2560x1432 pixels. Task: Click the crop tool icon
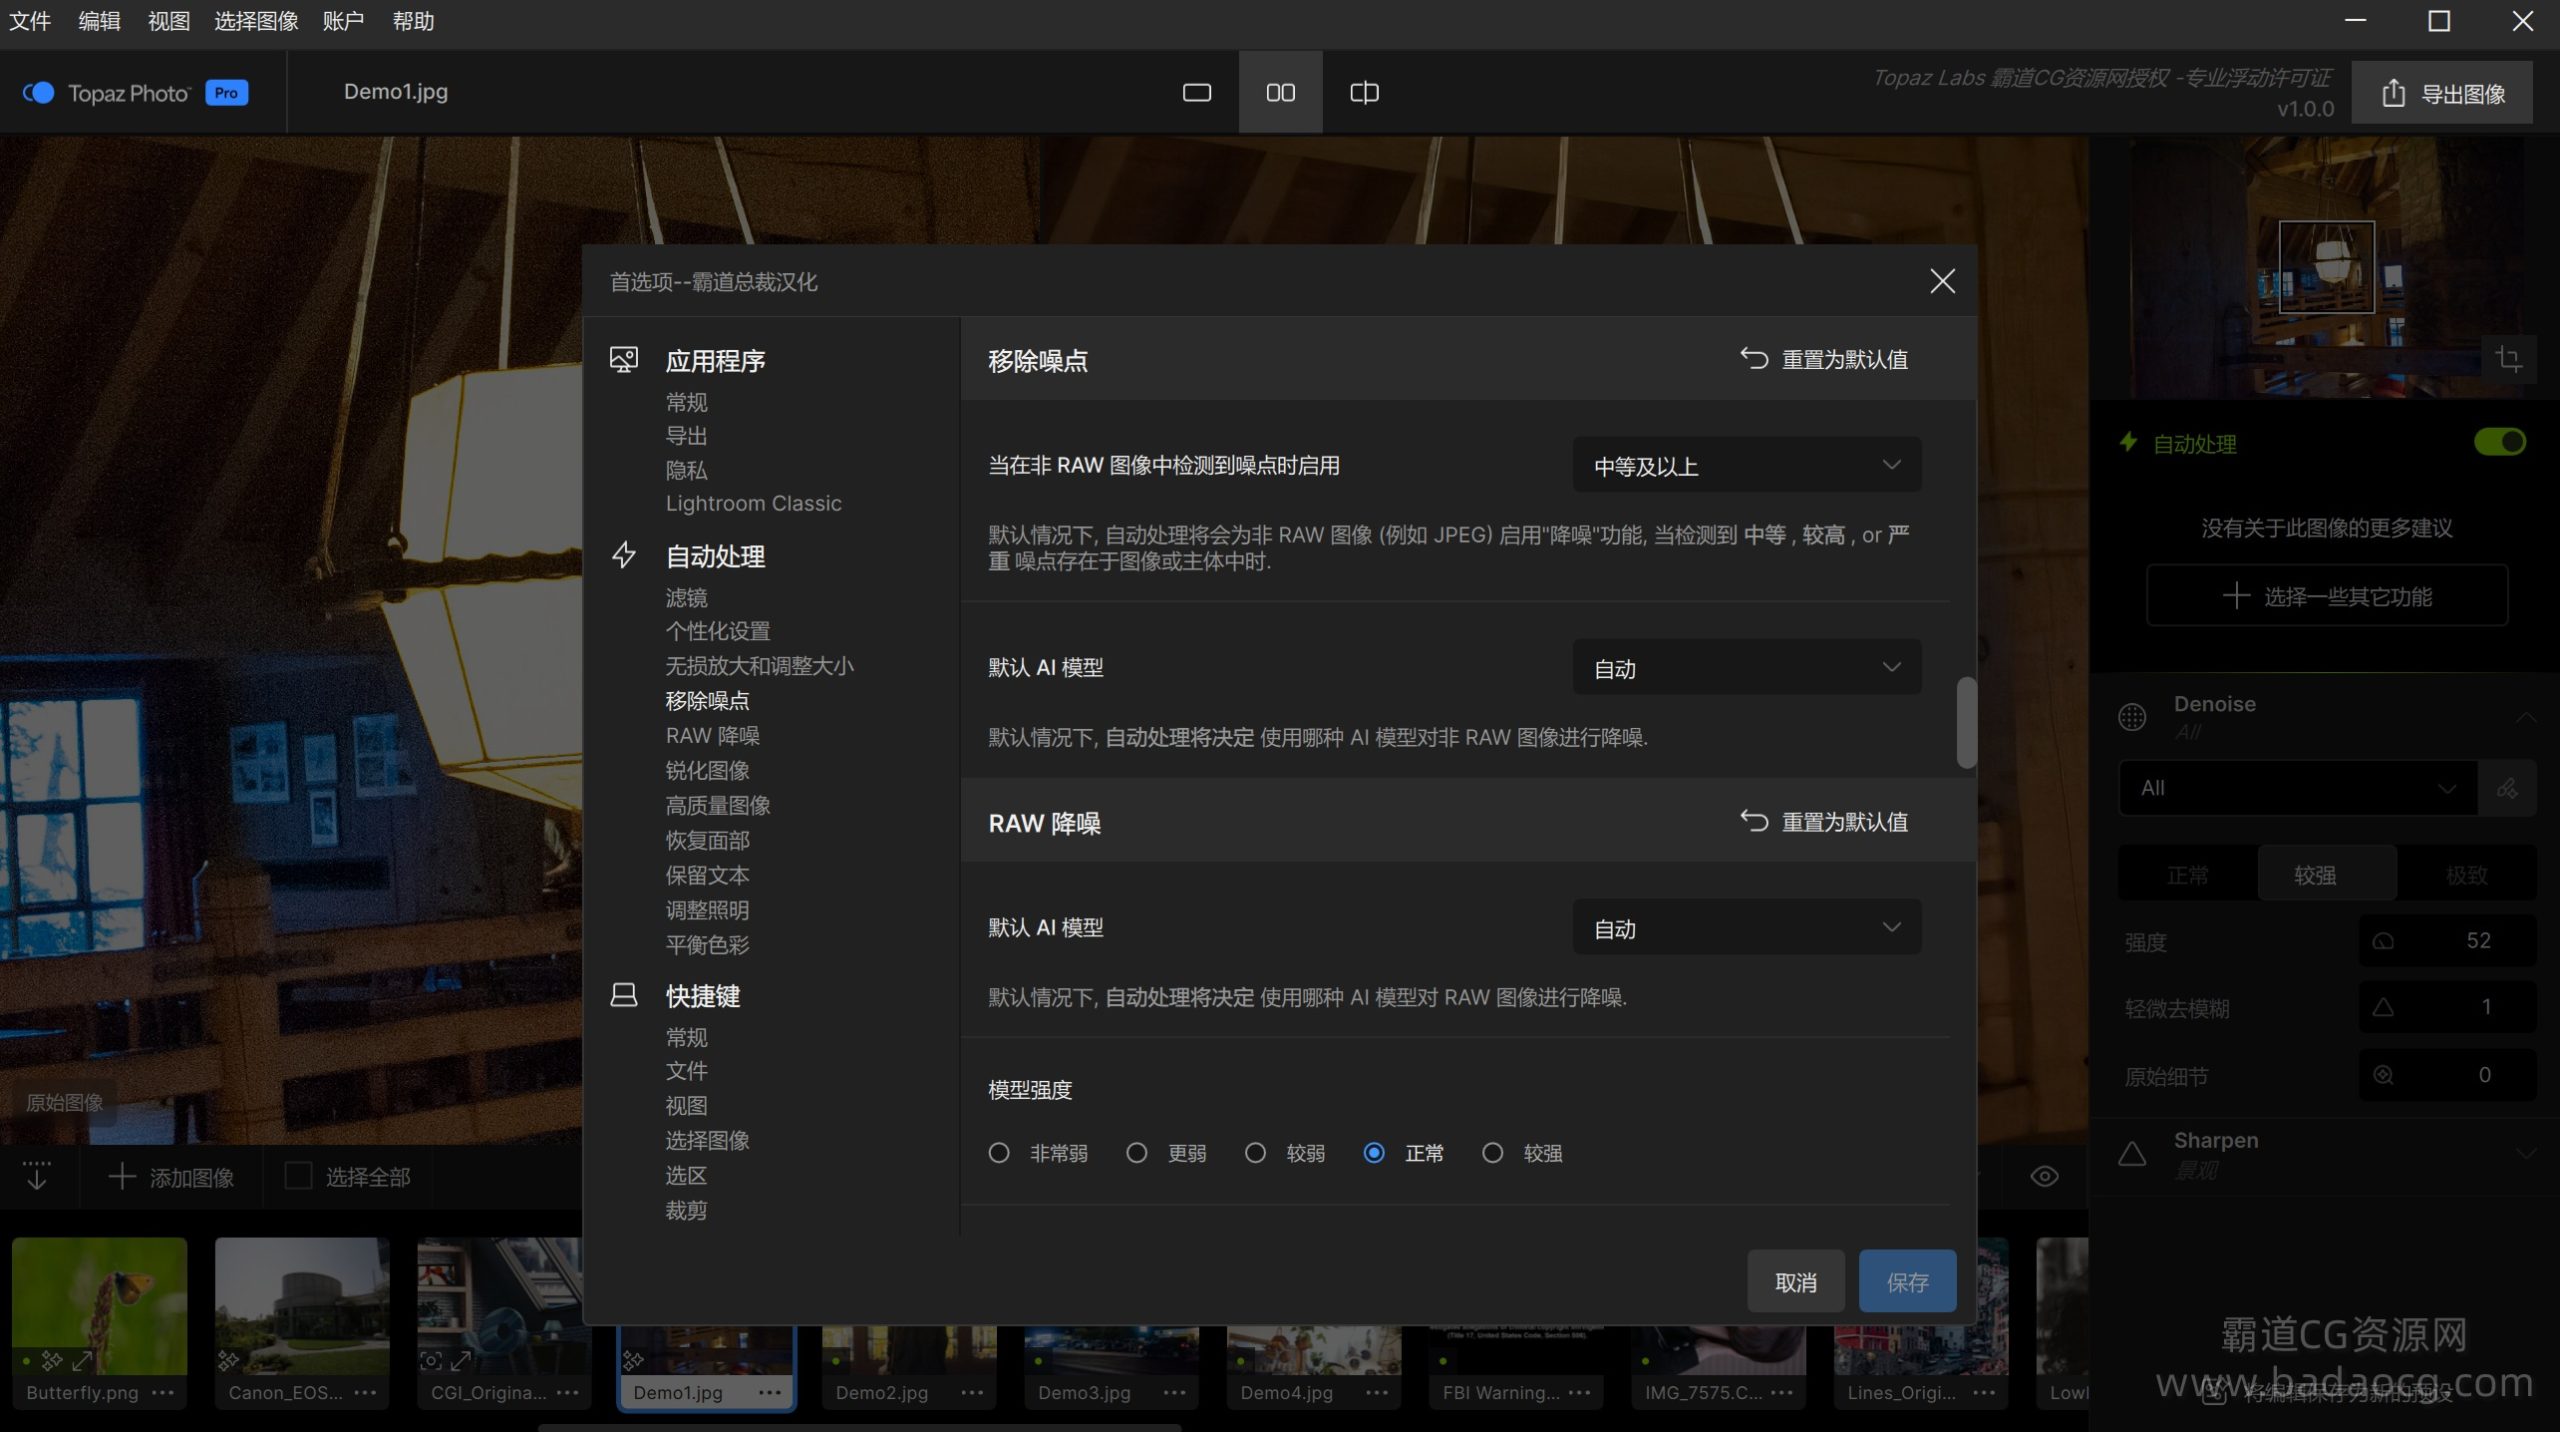(2508, 359)
